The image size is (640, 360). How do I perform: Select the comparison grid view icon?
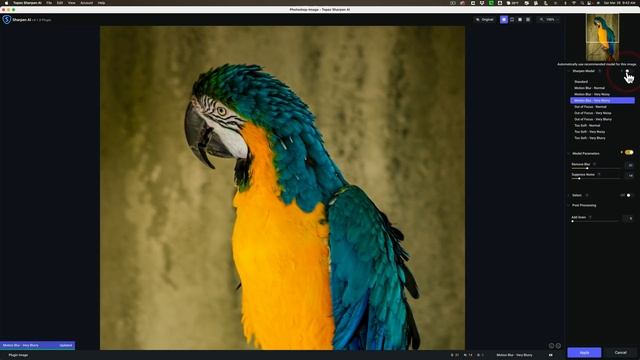pos(528,20)
